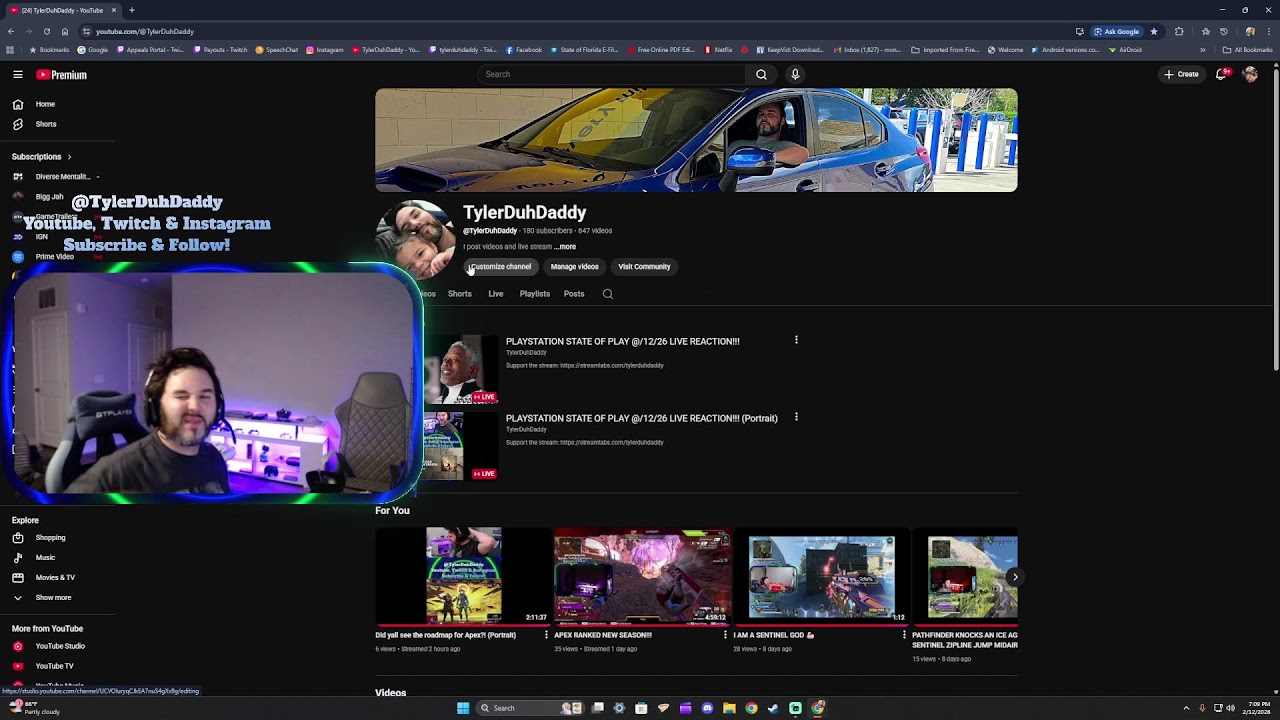
Task: Open Imported From Firefox bookmark folder
Action: [945, 50]
